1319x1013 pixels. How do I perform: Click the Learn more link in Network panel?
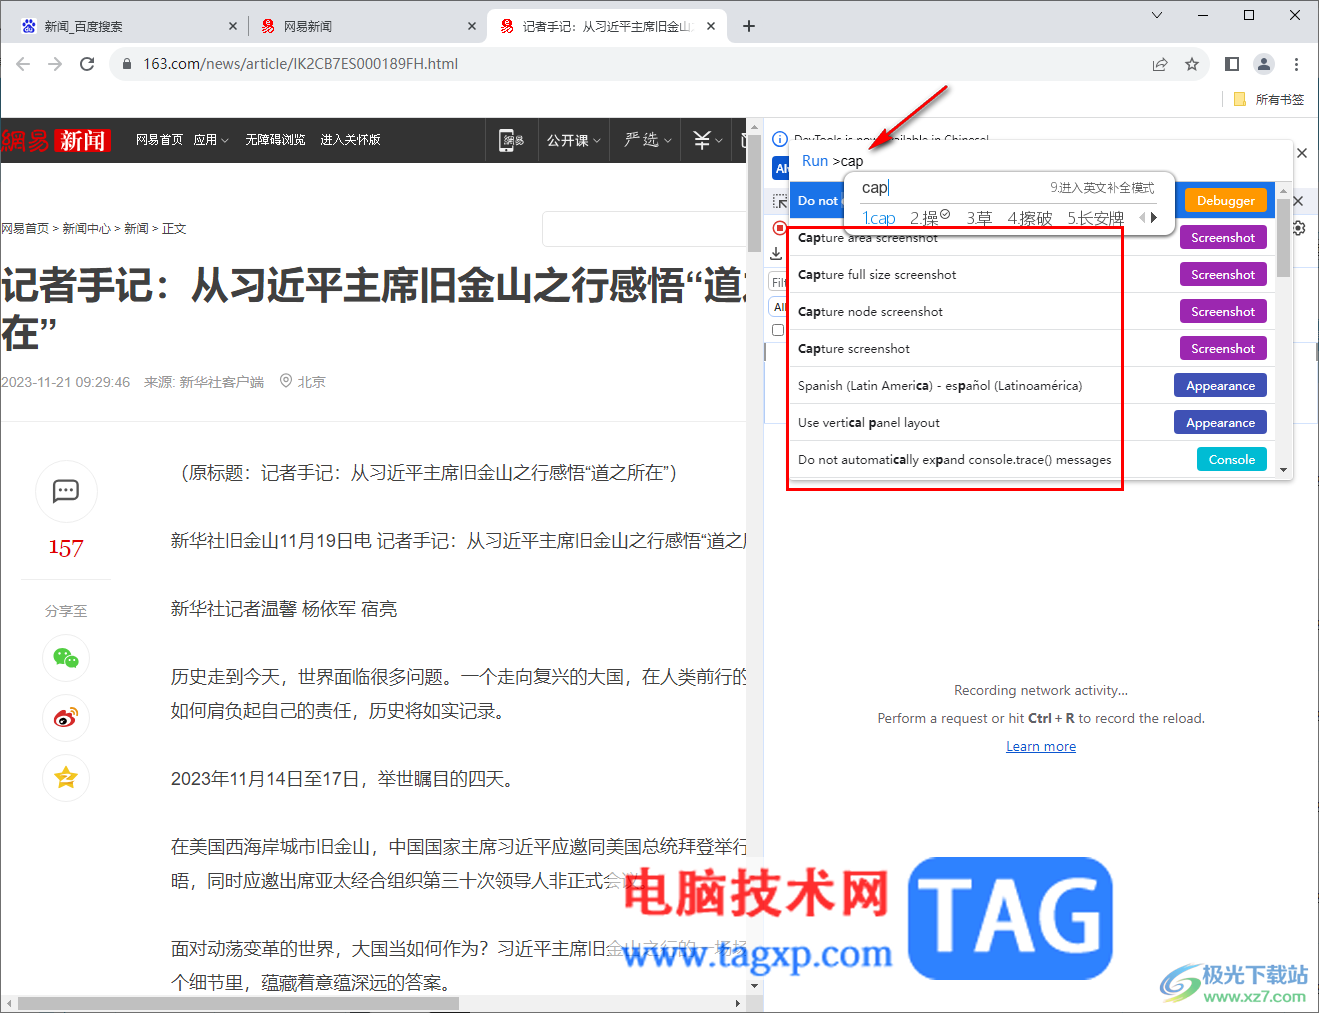[1040, 745]
